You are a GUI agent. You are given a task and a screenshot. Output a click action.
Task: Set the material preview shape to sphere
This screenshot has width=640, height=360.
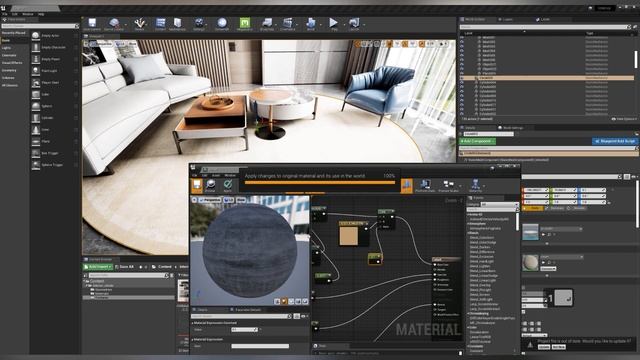(x=284, y=301)
